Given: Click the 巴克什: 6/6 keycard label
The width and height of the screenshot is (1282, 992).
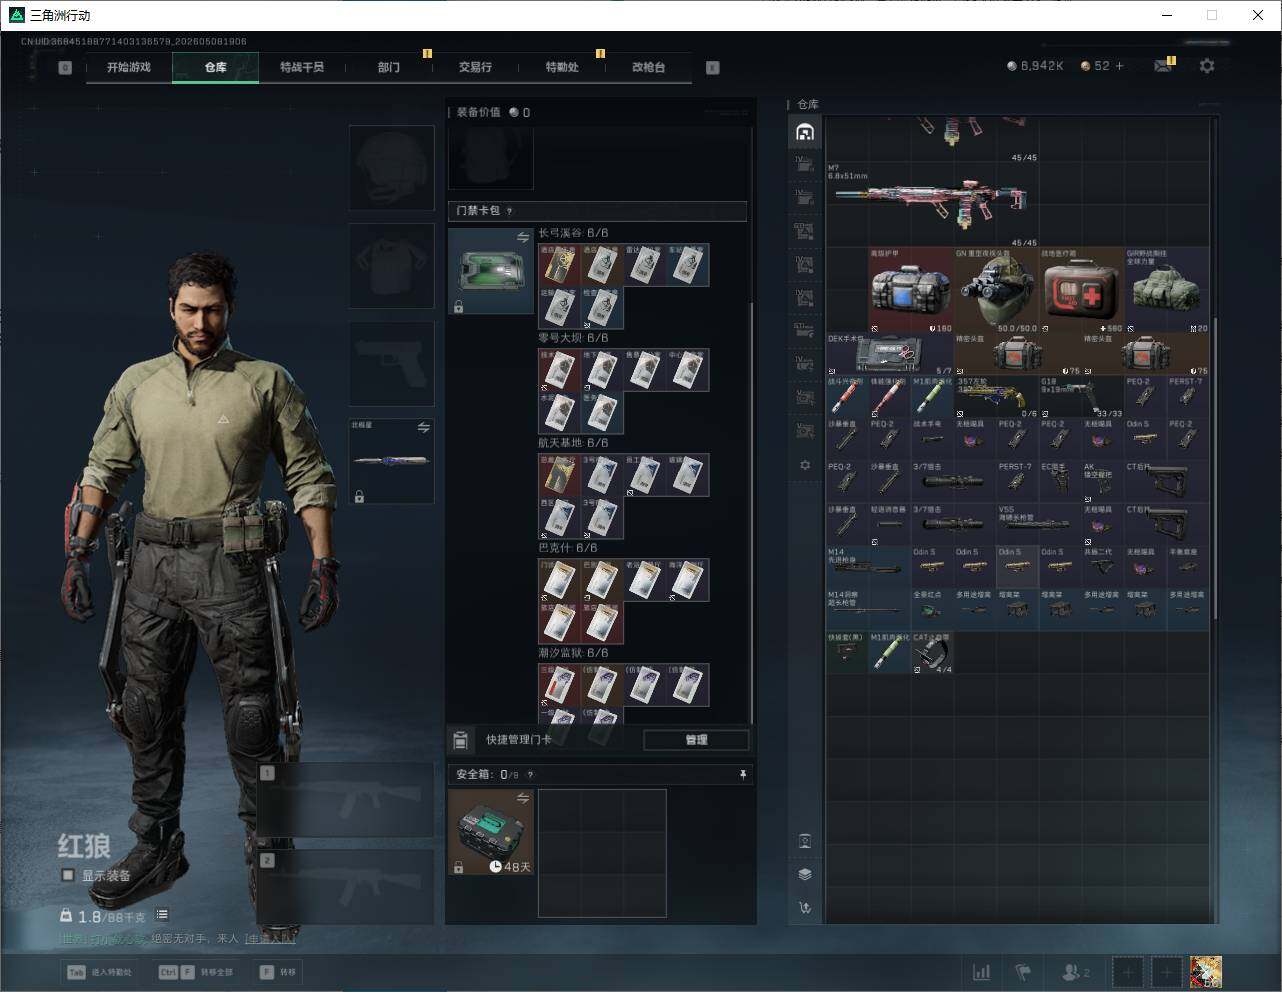Looking at the screenshot, I should coord(567,548).
